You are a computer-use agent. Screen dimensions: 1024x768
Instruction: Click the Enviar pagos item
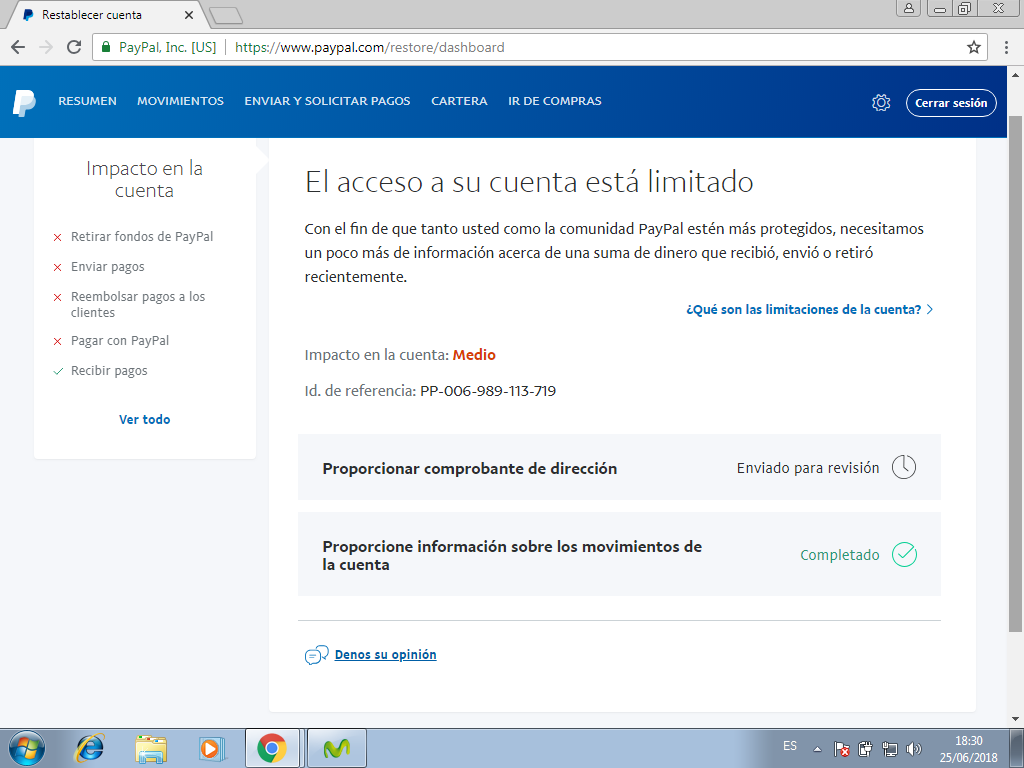pos(108,266)
